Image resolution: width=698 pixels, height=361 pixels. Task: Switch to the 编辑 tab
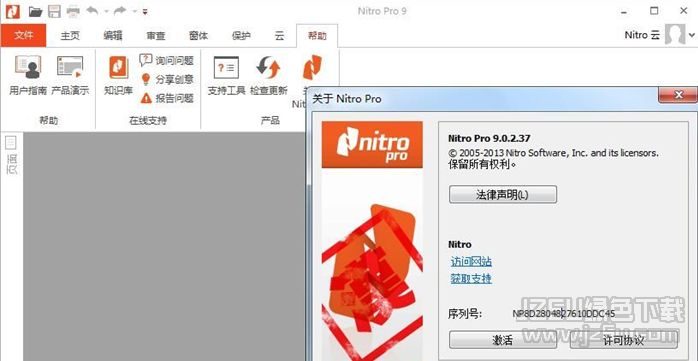coord(113,36)
